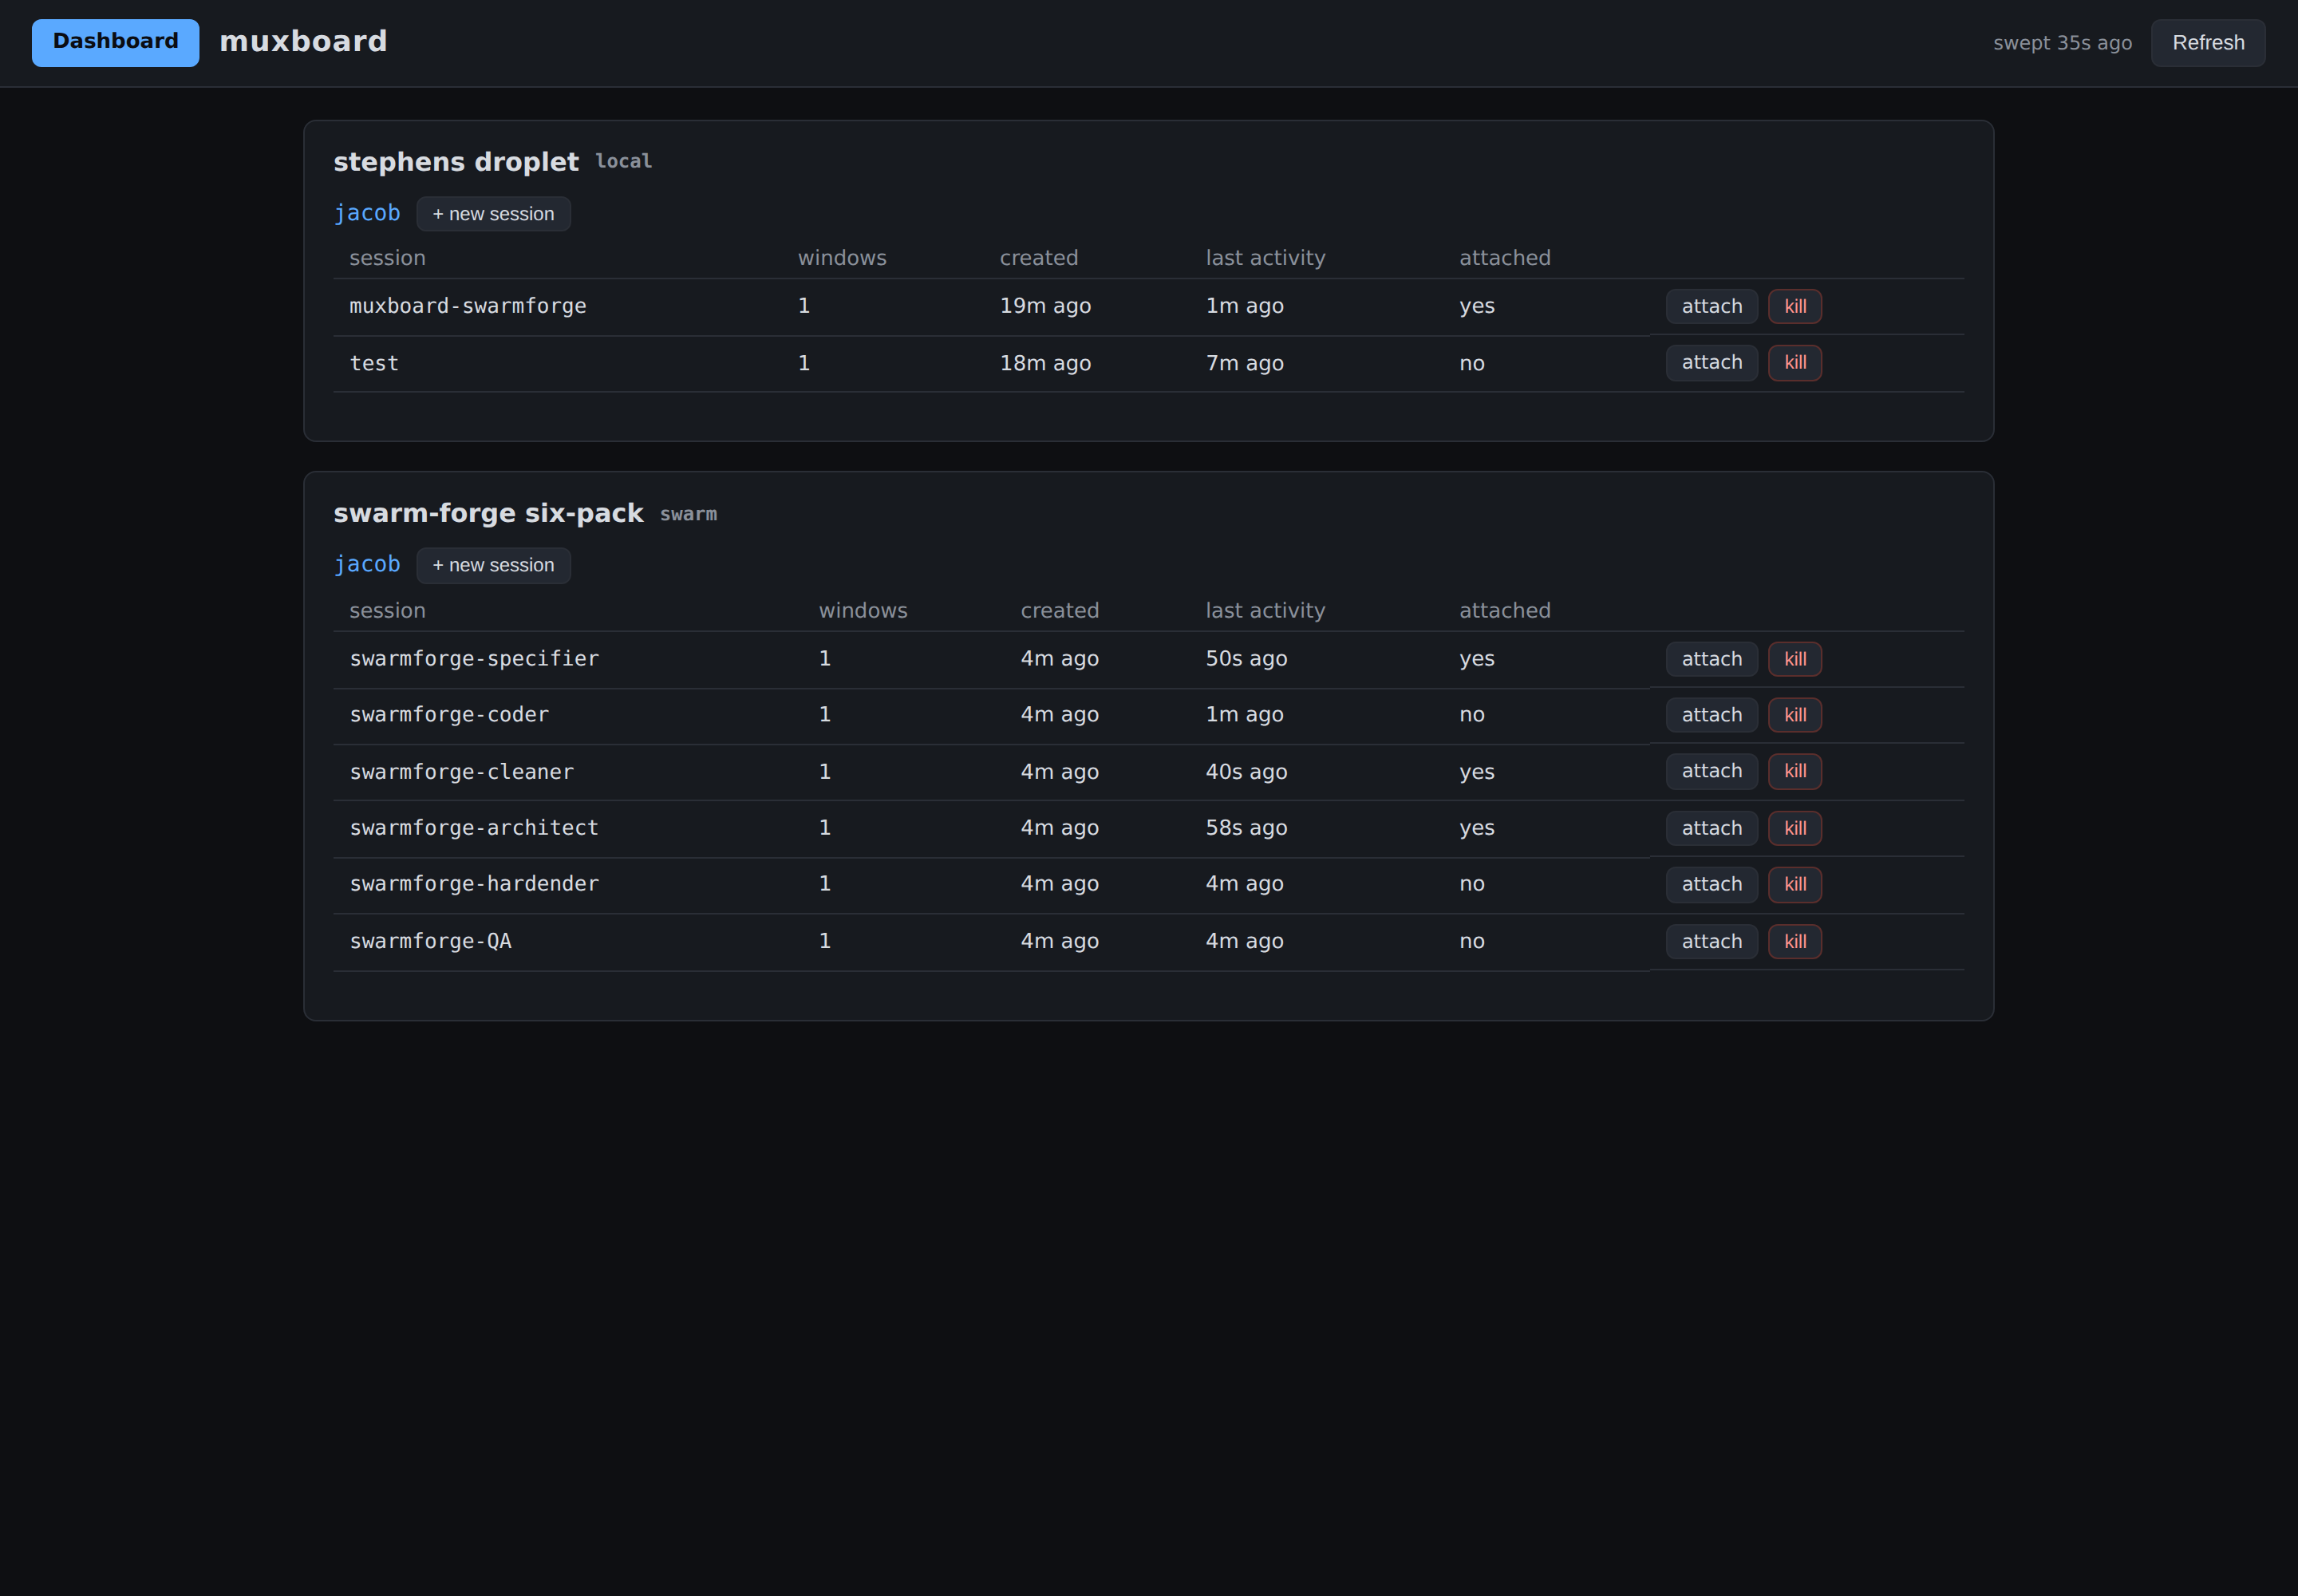Click 'session' header in swarm-forge six-pack table
The image size is (2298, 1596).
(387, 610)
